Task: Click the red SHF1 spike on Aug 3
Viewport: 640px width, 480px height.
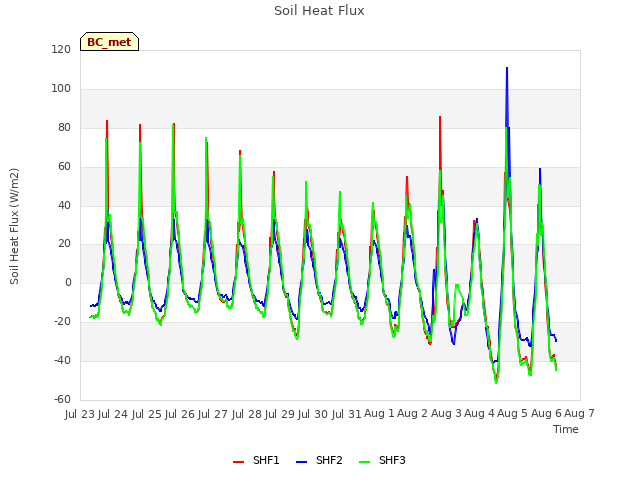Action: click(x=440, y=118)
